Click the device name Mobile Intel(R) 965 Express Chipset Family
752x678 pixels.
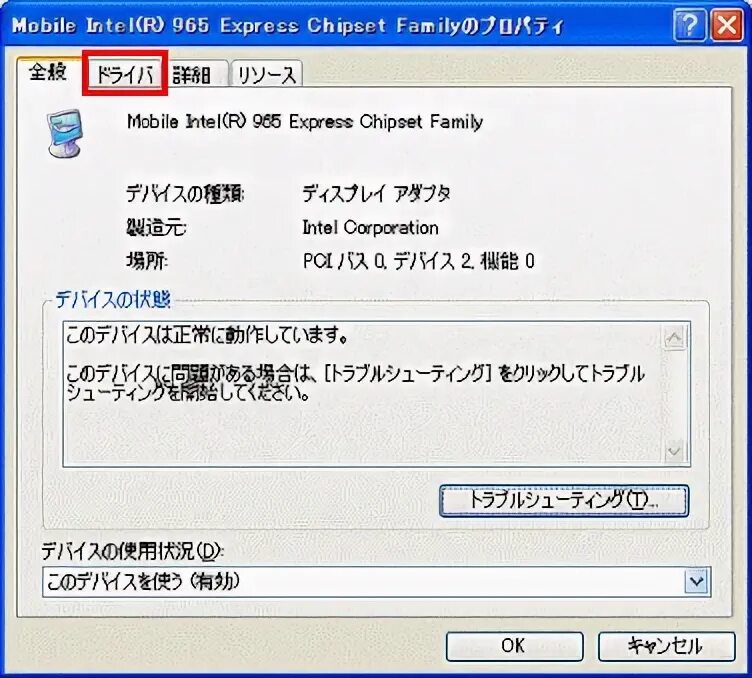305,121
